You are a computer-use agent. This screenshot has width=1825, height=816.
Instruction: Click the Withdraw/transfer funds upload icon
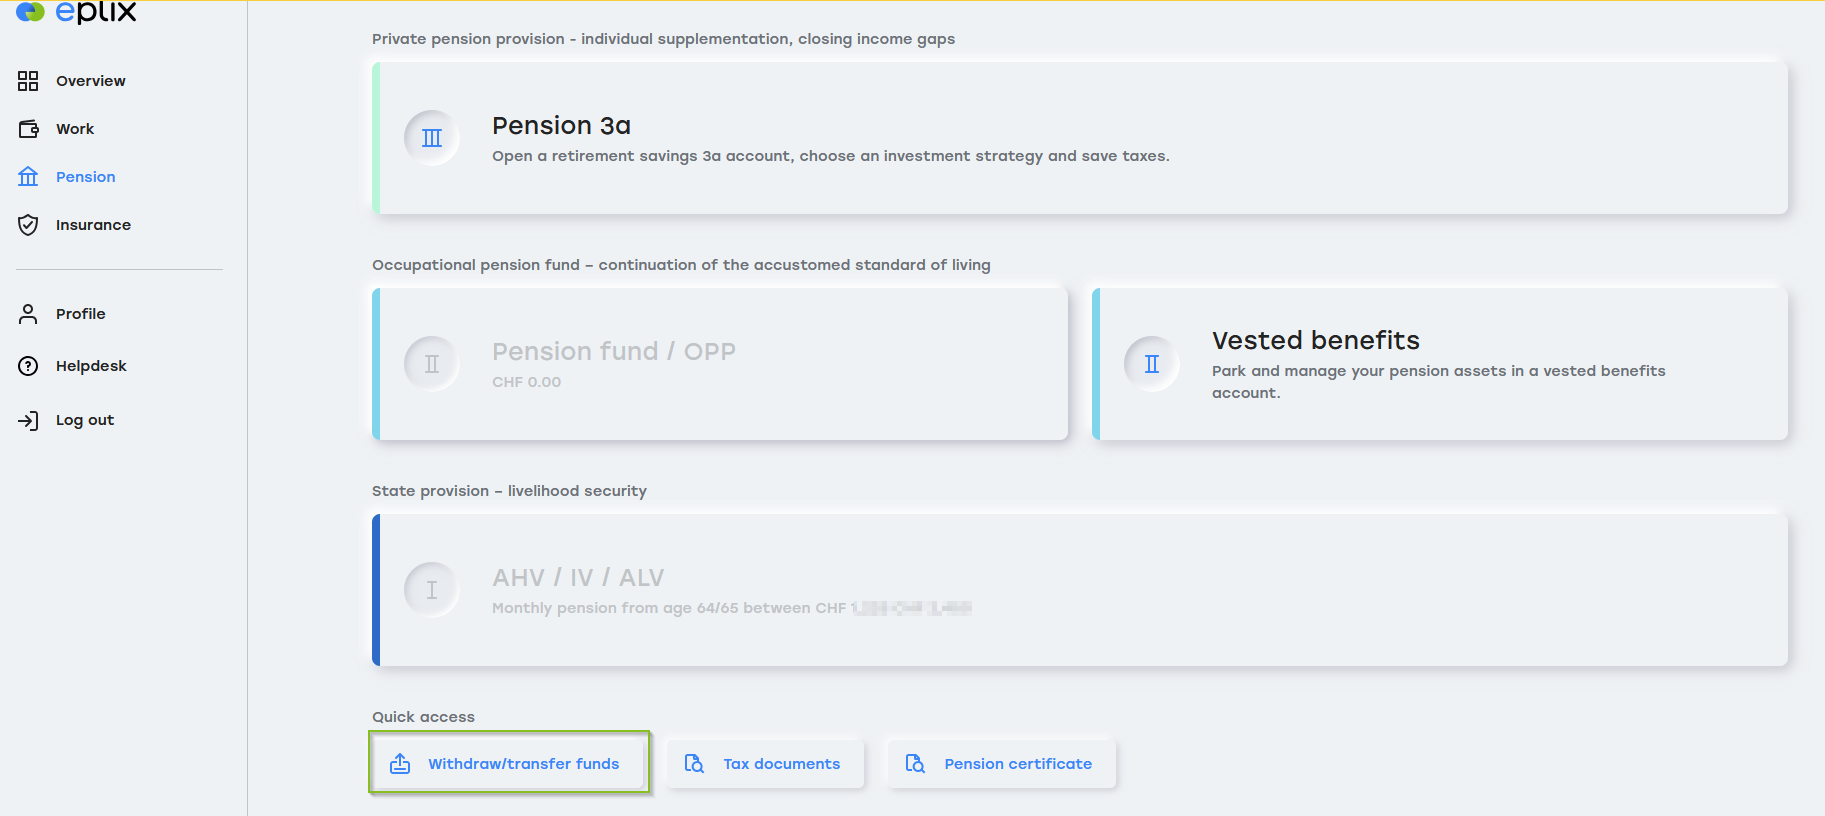coord(400,764)
